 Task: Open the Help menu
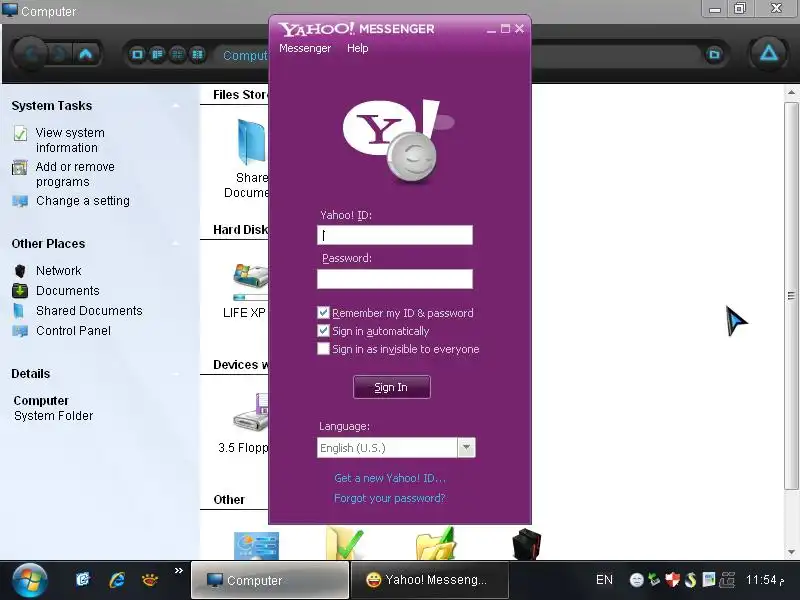357,48
